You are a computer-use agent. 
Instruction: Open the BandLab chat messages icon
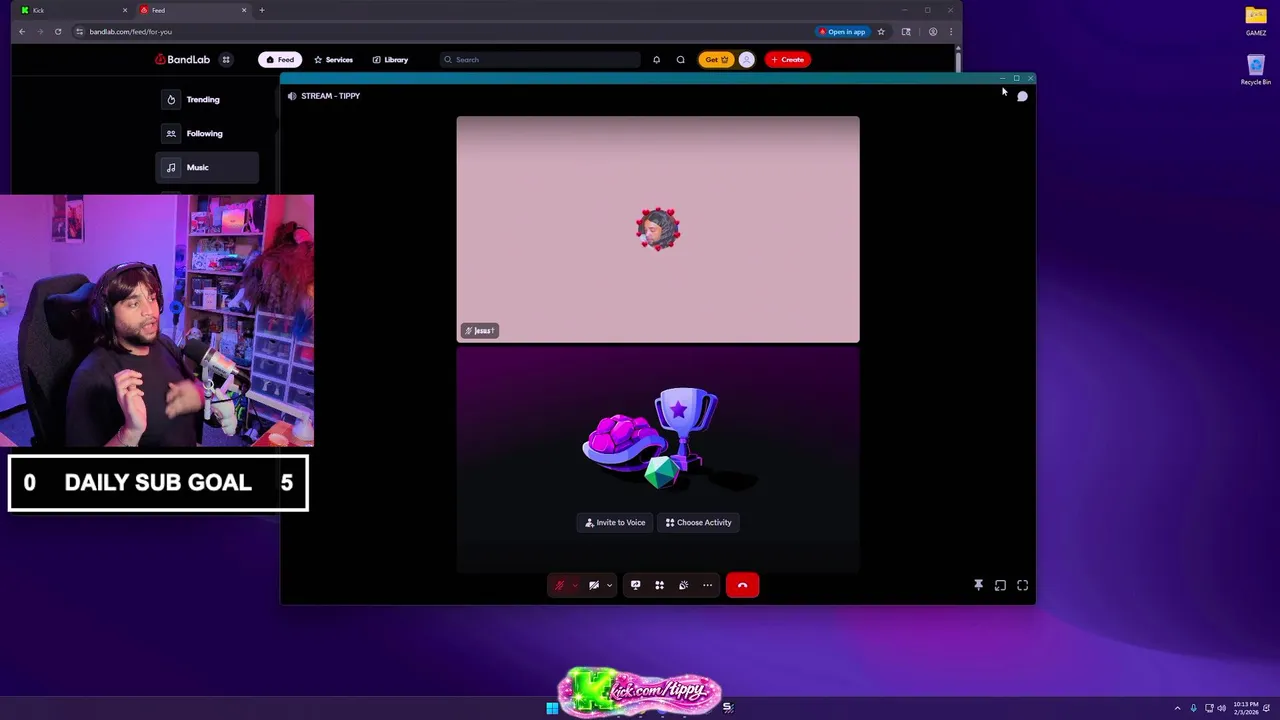pos(681,59)
